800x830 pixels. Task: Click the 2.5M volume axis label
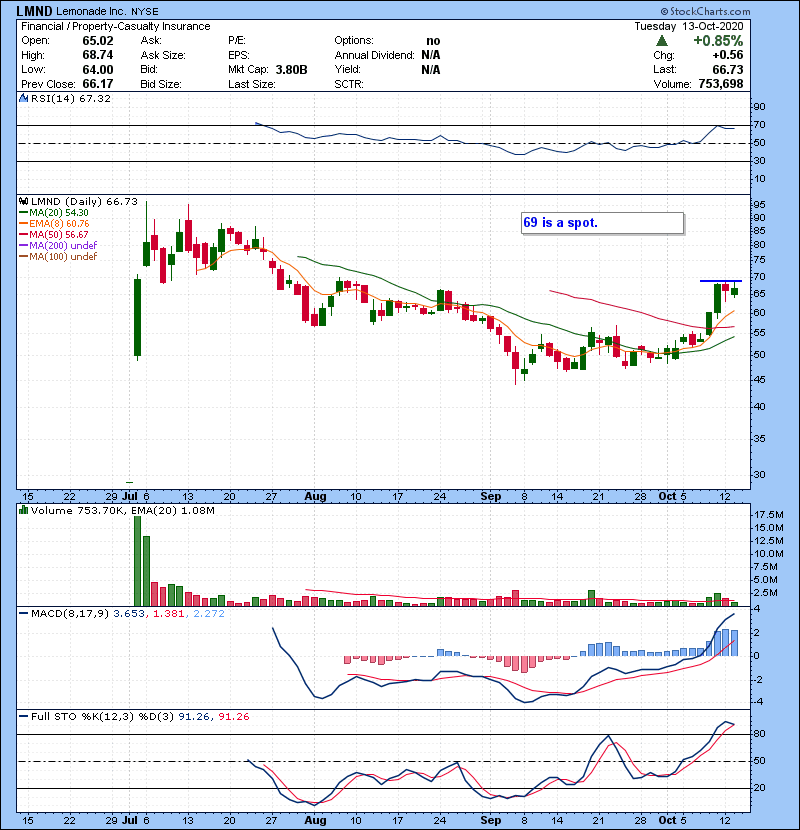click(x=765, y=593)
